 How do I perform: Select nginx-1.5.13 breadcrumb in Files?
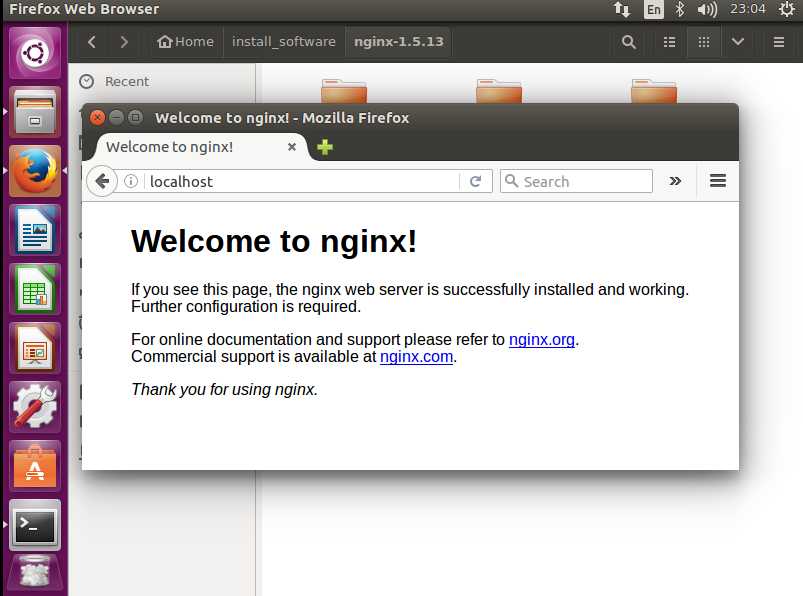click(398, 41)
